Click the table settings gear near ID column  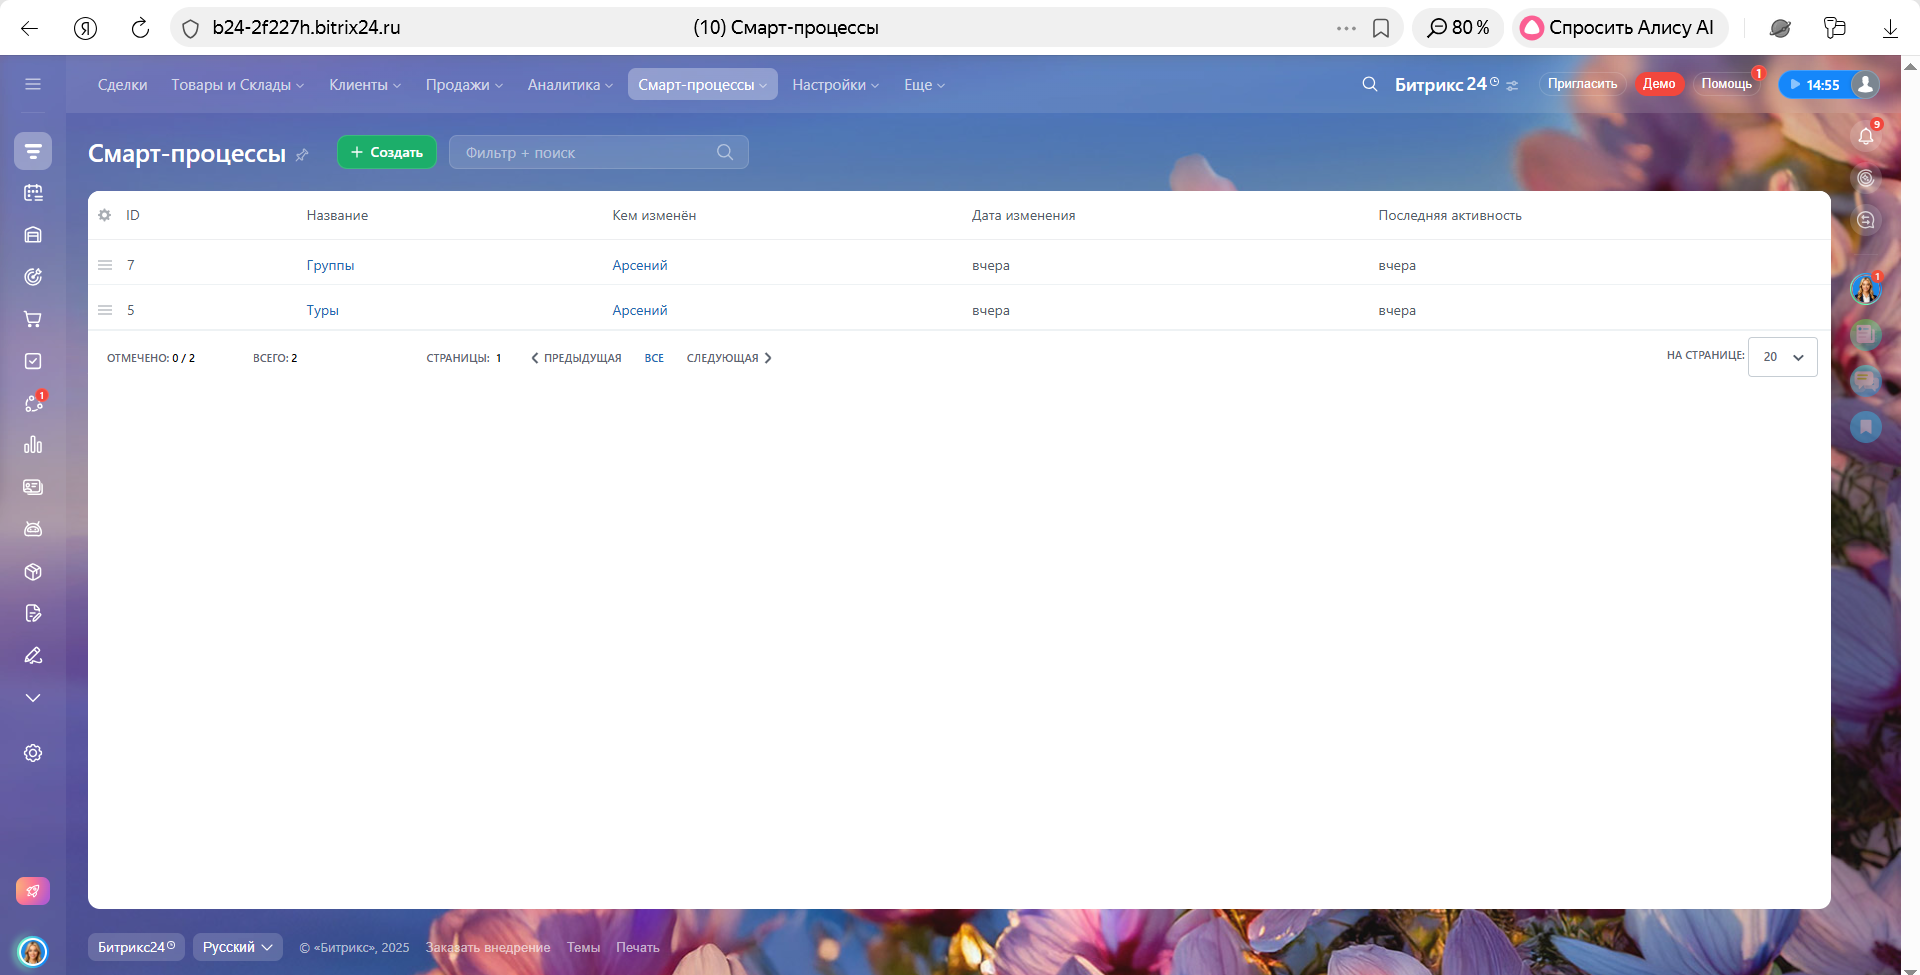pyautogui.click(x=105, y=215)
